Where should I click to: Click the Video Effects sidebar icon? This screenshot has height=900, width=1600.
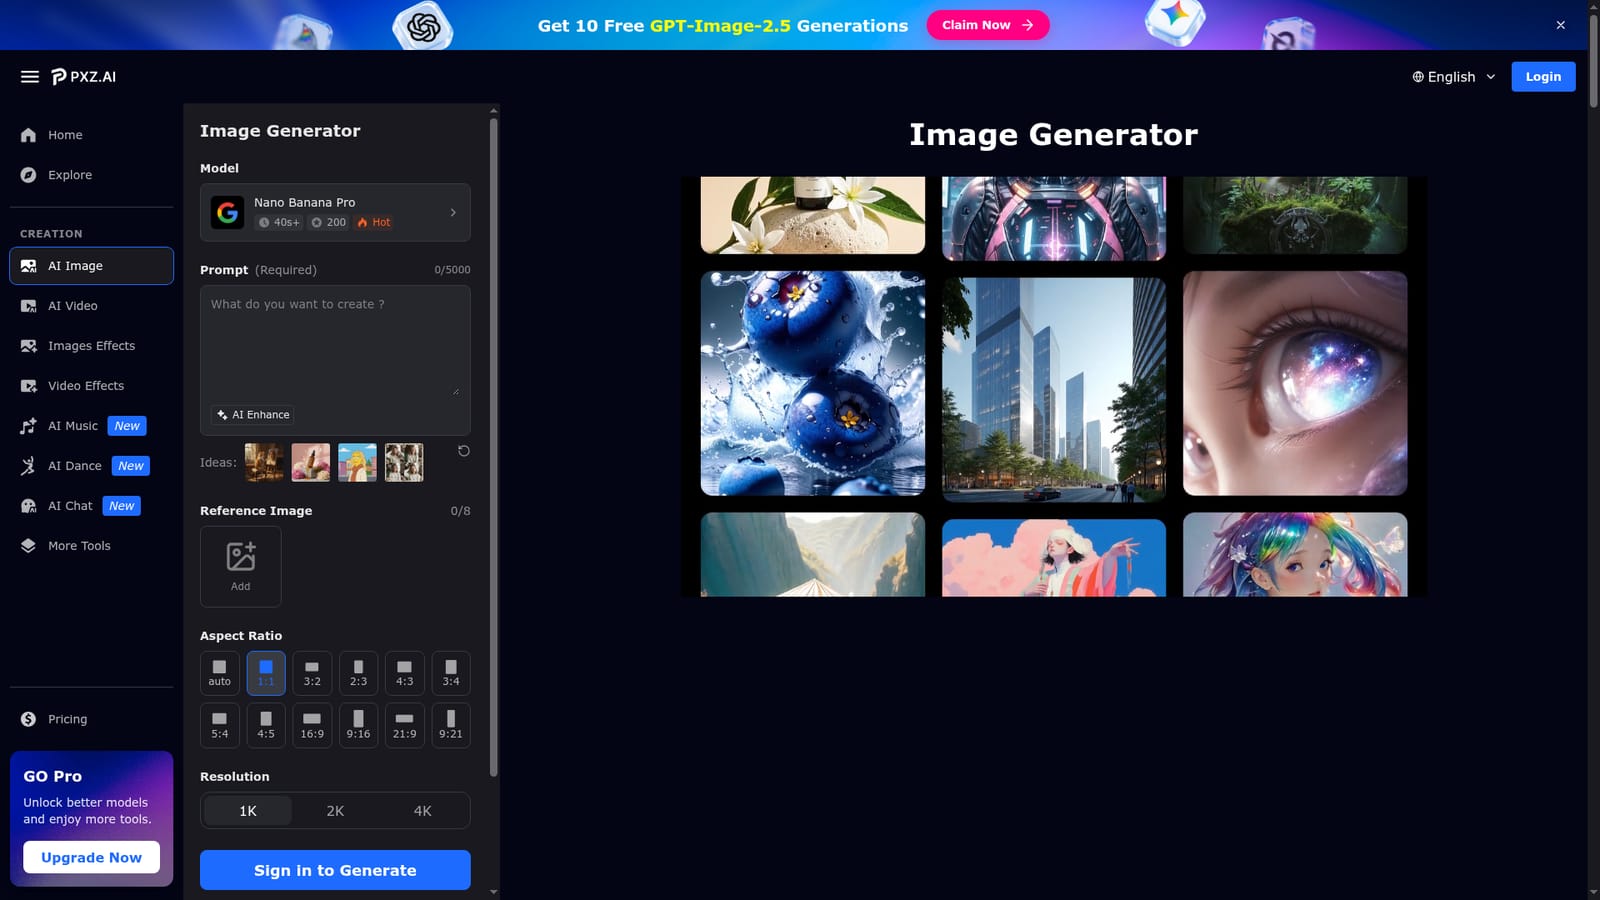point(28,386)
